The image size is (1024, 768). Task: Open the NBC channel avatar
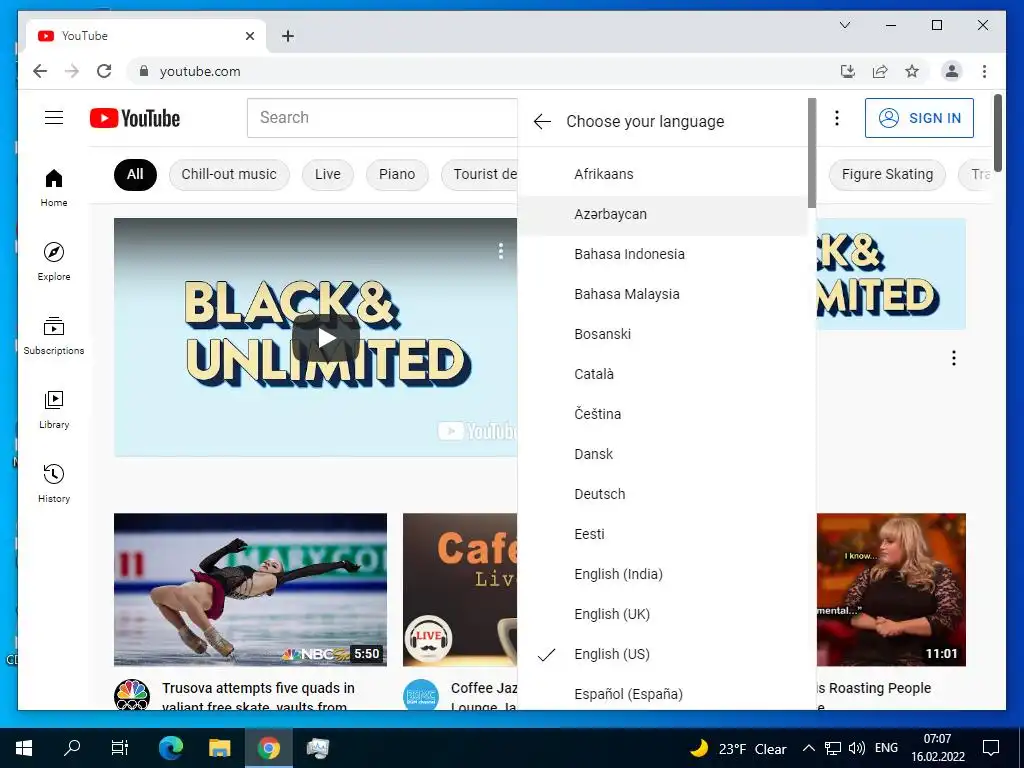point(132,695)
